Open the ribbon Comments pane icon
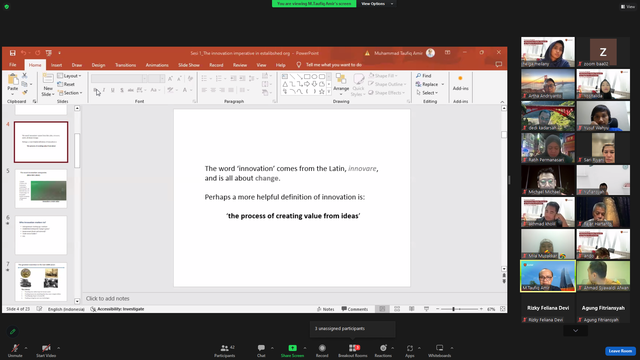Viewport: 640px width, 360px height. (x=498, y=64)
